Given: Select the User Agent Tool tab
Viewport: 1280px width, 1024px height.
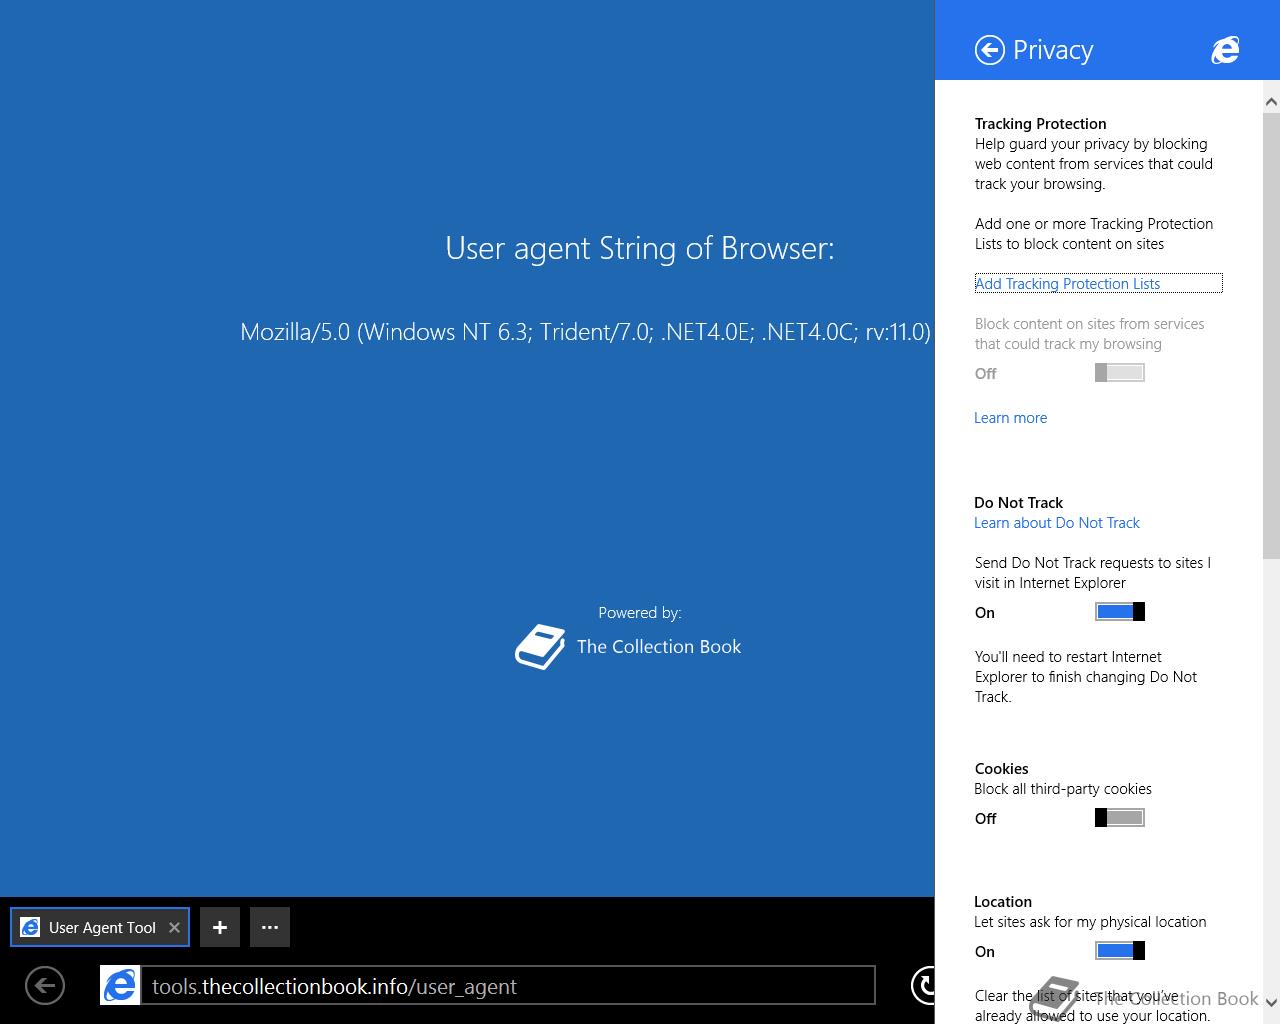Looking at the screenshot, I should (x=100, y=927).
